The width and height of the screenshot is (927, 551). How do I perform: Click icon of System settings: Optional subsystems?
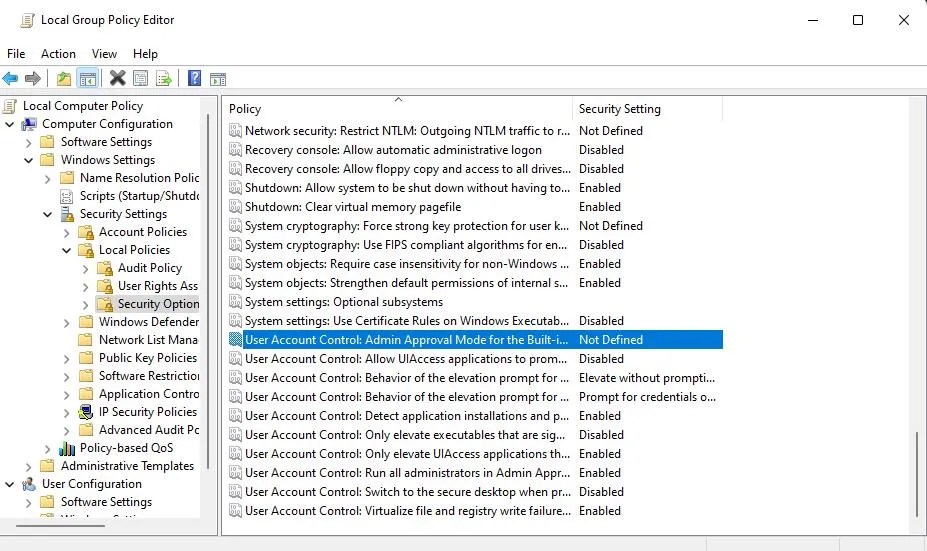[235, 302]
